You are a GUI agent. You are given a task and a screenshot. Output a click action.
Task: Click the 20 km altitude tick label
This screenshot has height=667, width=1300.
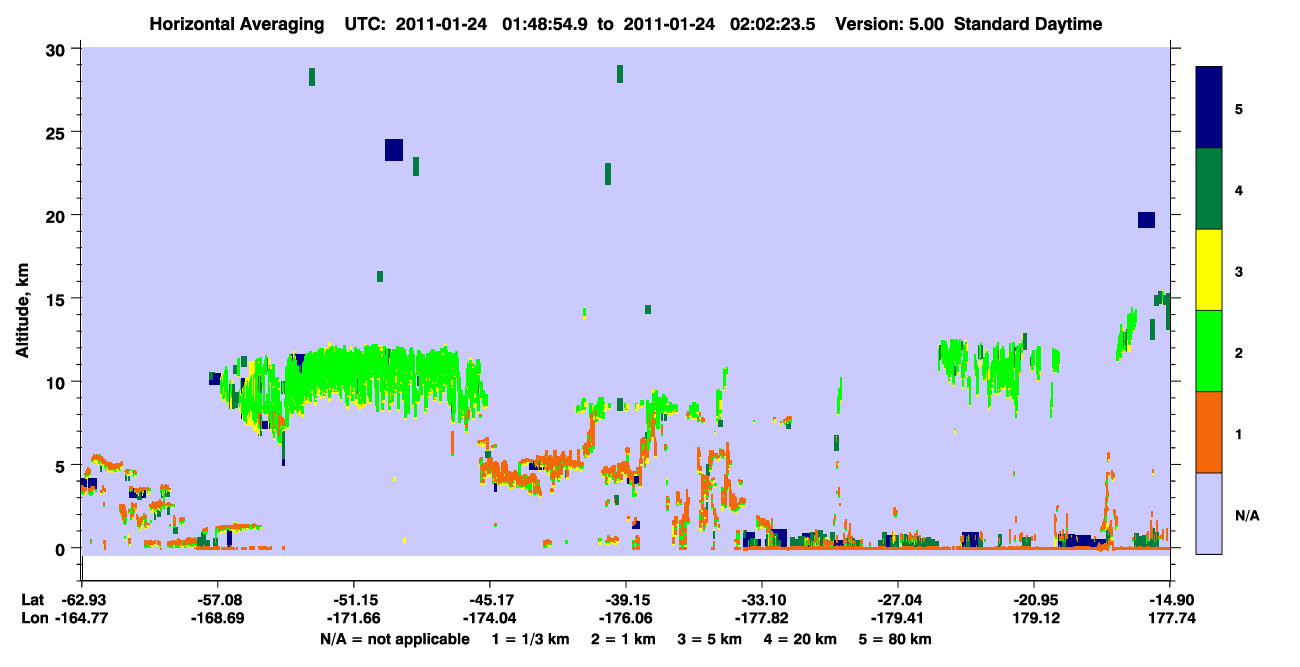57,216
